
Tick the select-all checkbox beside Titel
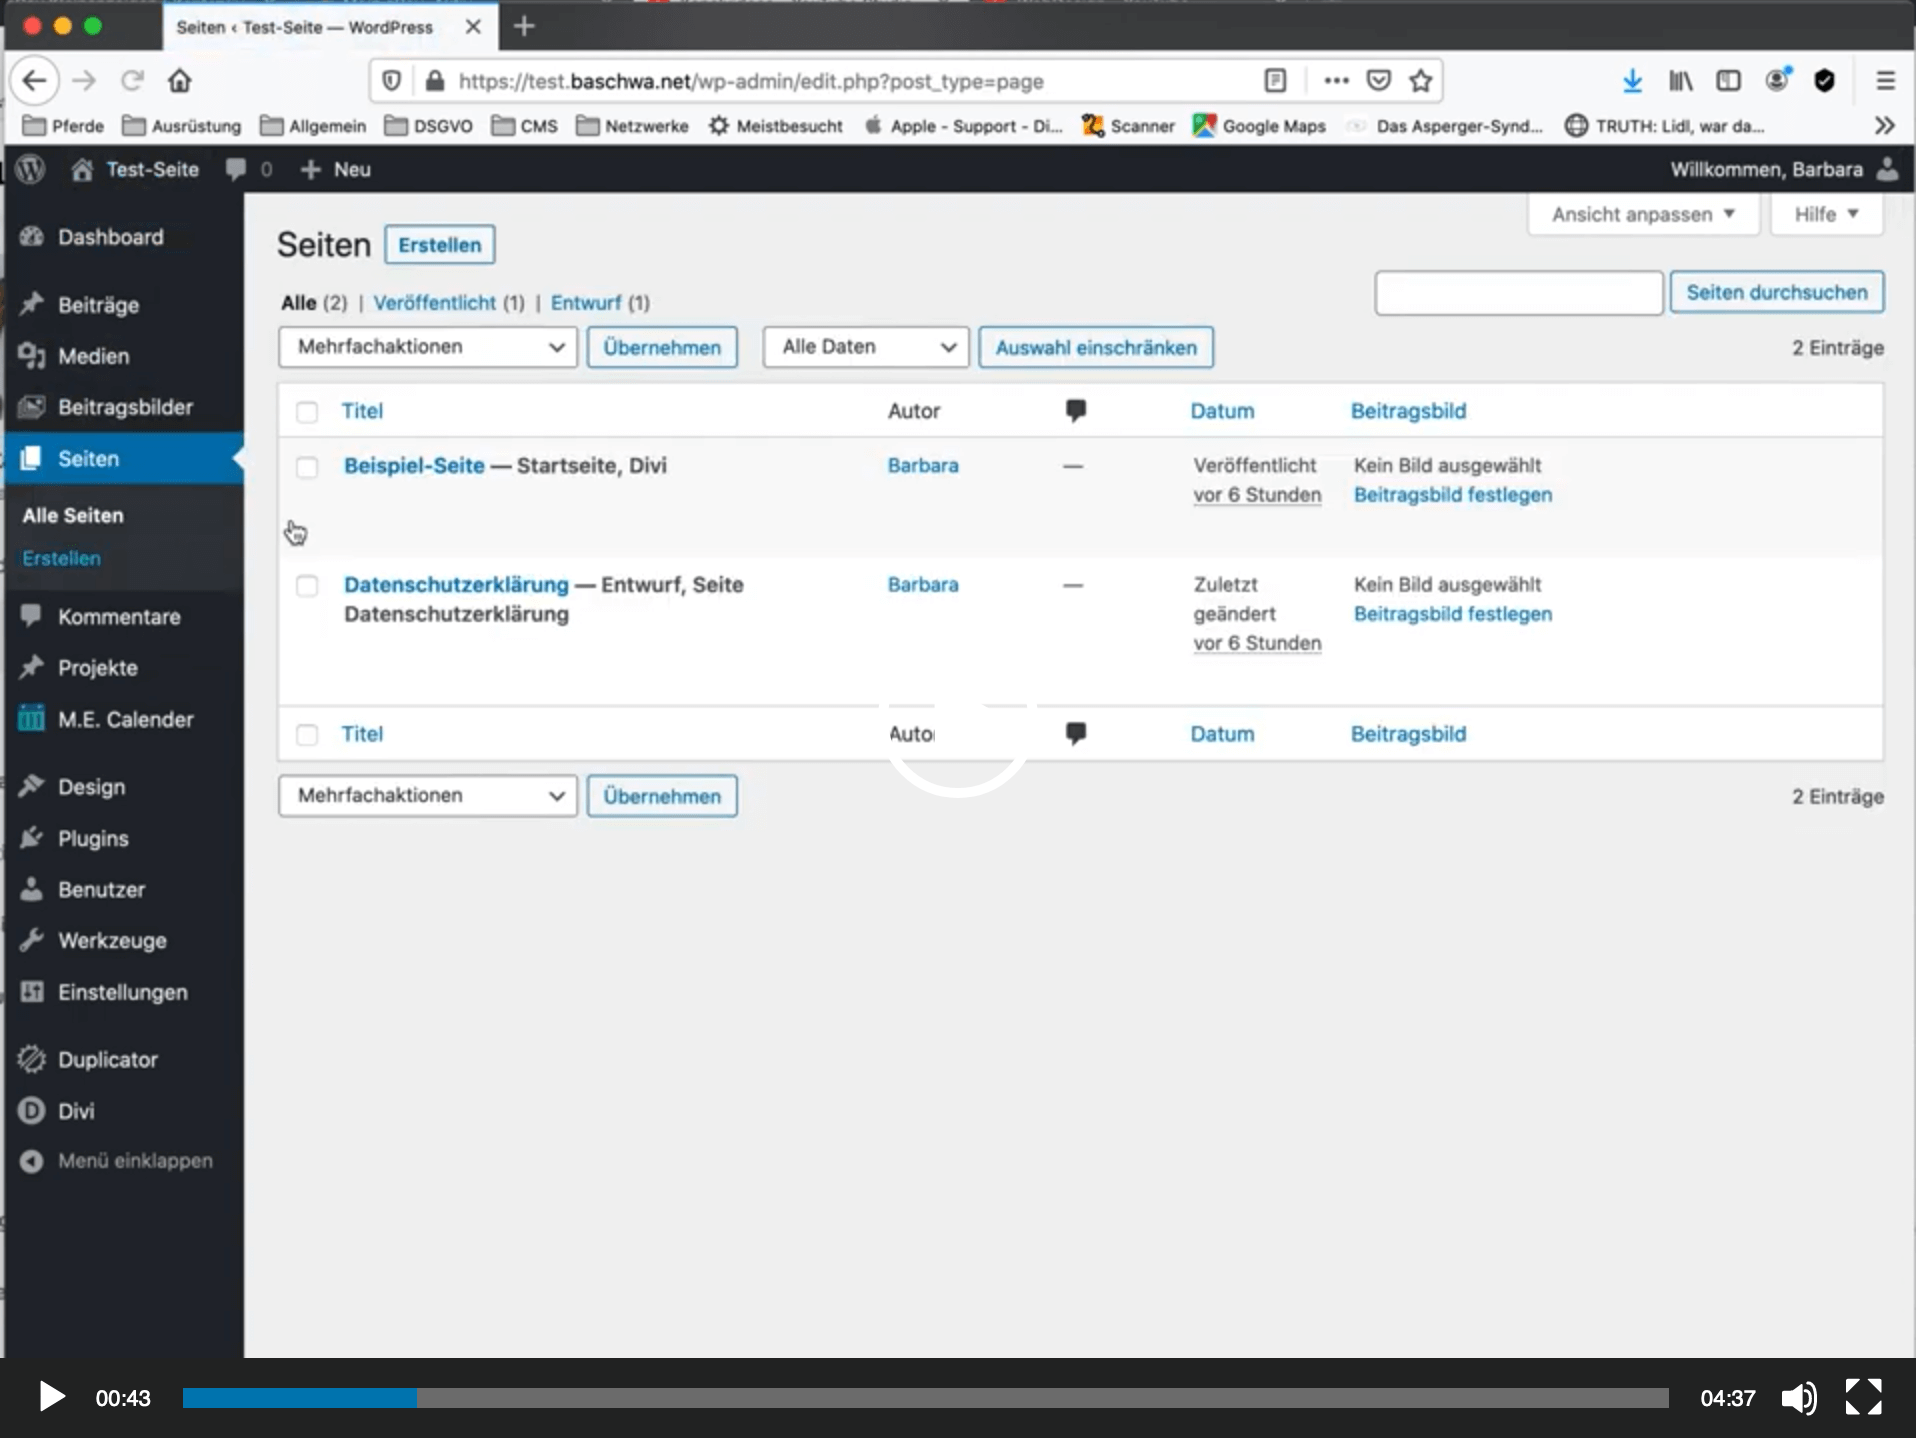[x=307, y=411]
